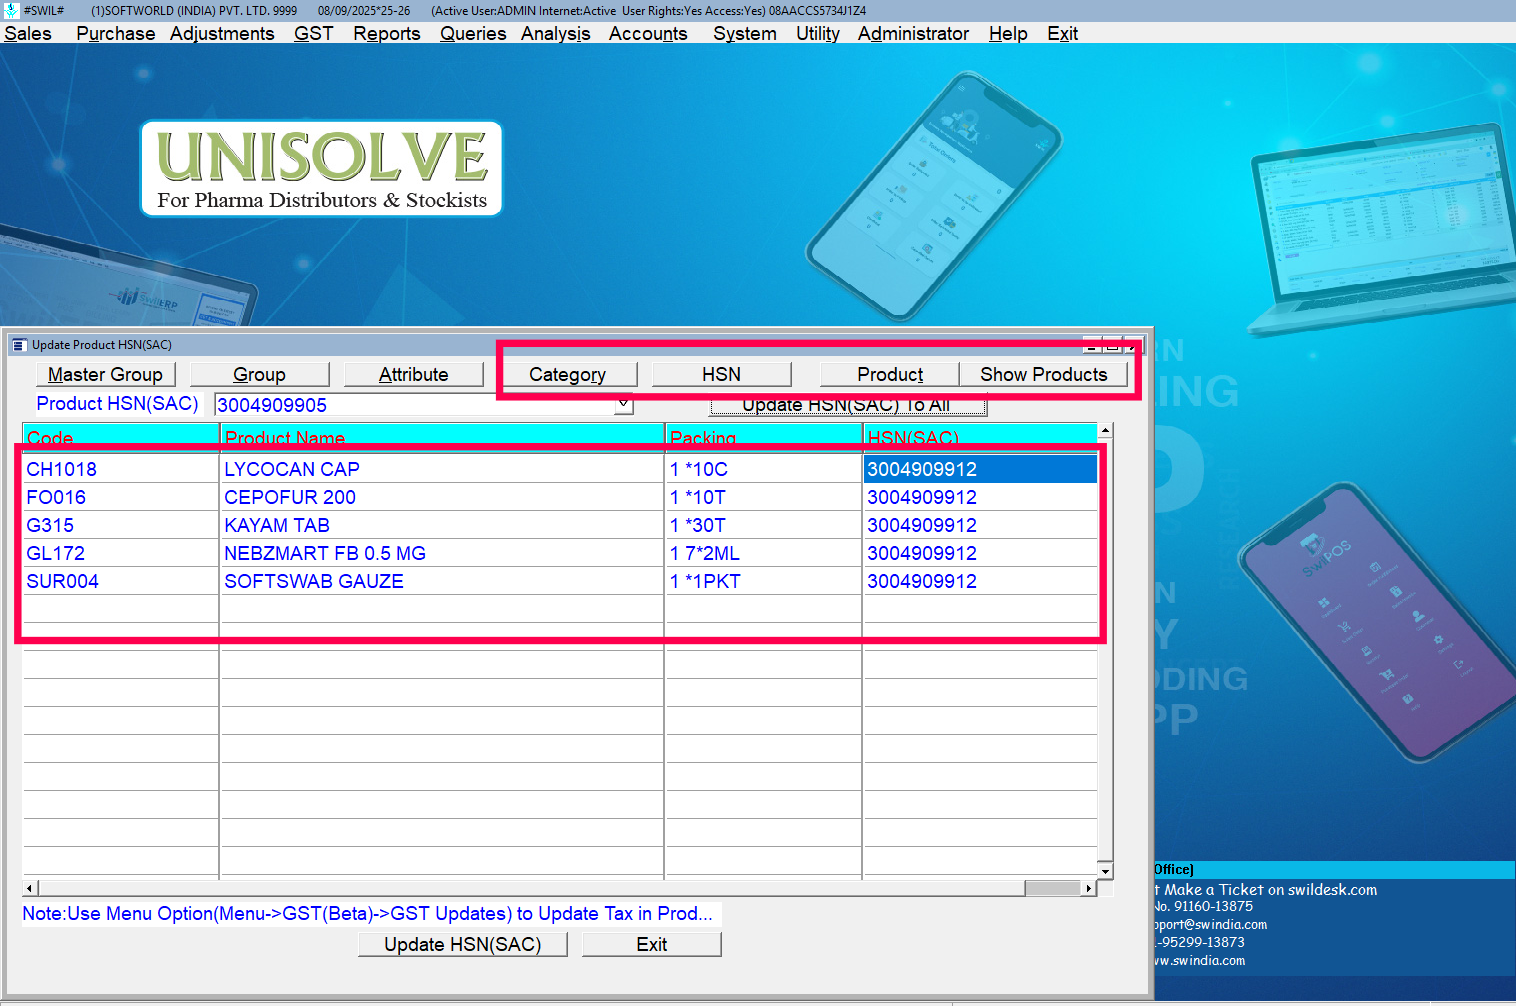The height and width of the screenshot is (1006, 1516).
Task: Click the Code column header
Action: click(121, 438)
